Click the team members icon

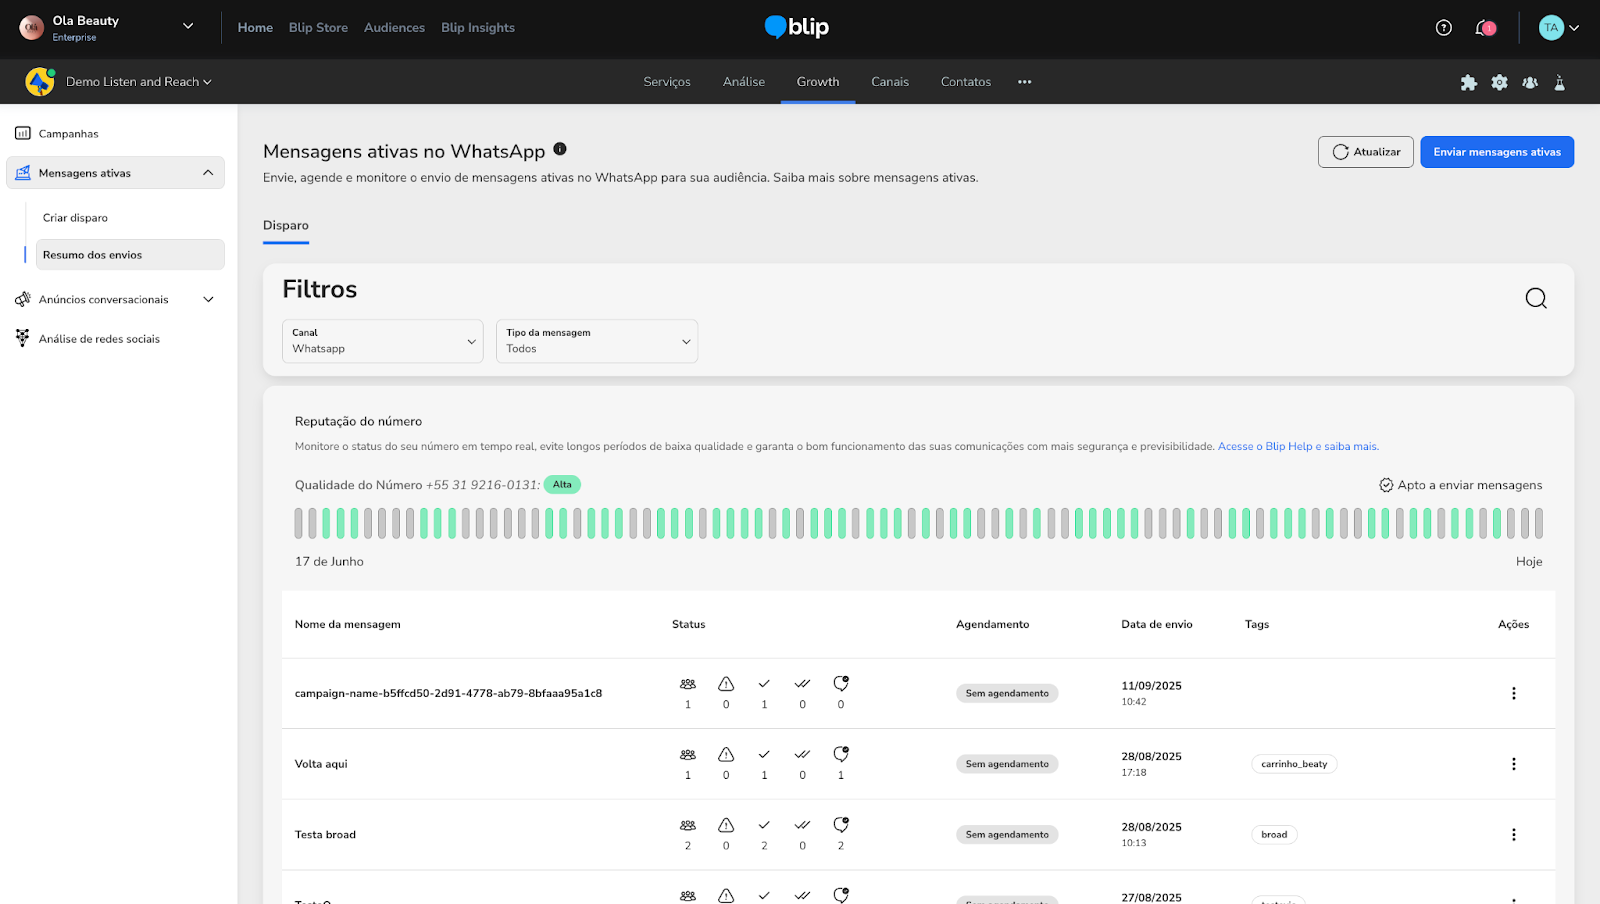[x=1530, y=83]
